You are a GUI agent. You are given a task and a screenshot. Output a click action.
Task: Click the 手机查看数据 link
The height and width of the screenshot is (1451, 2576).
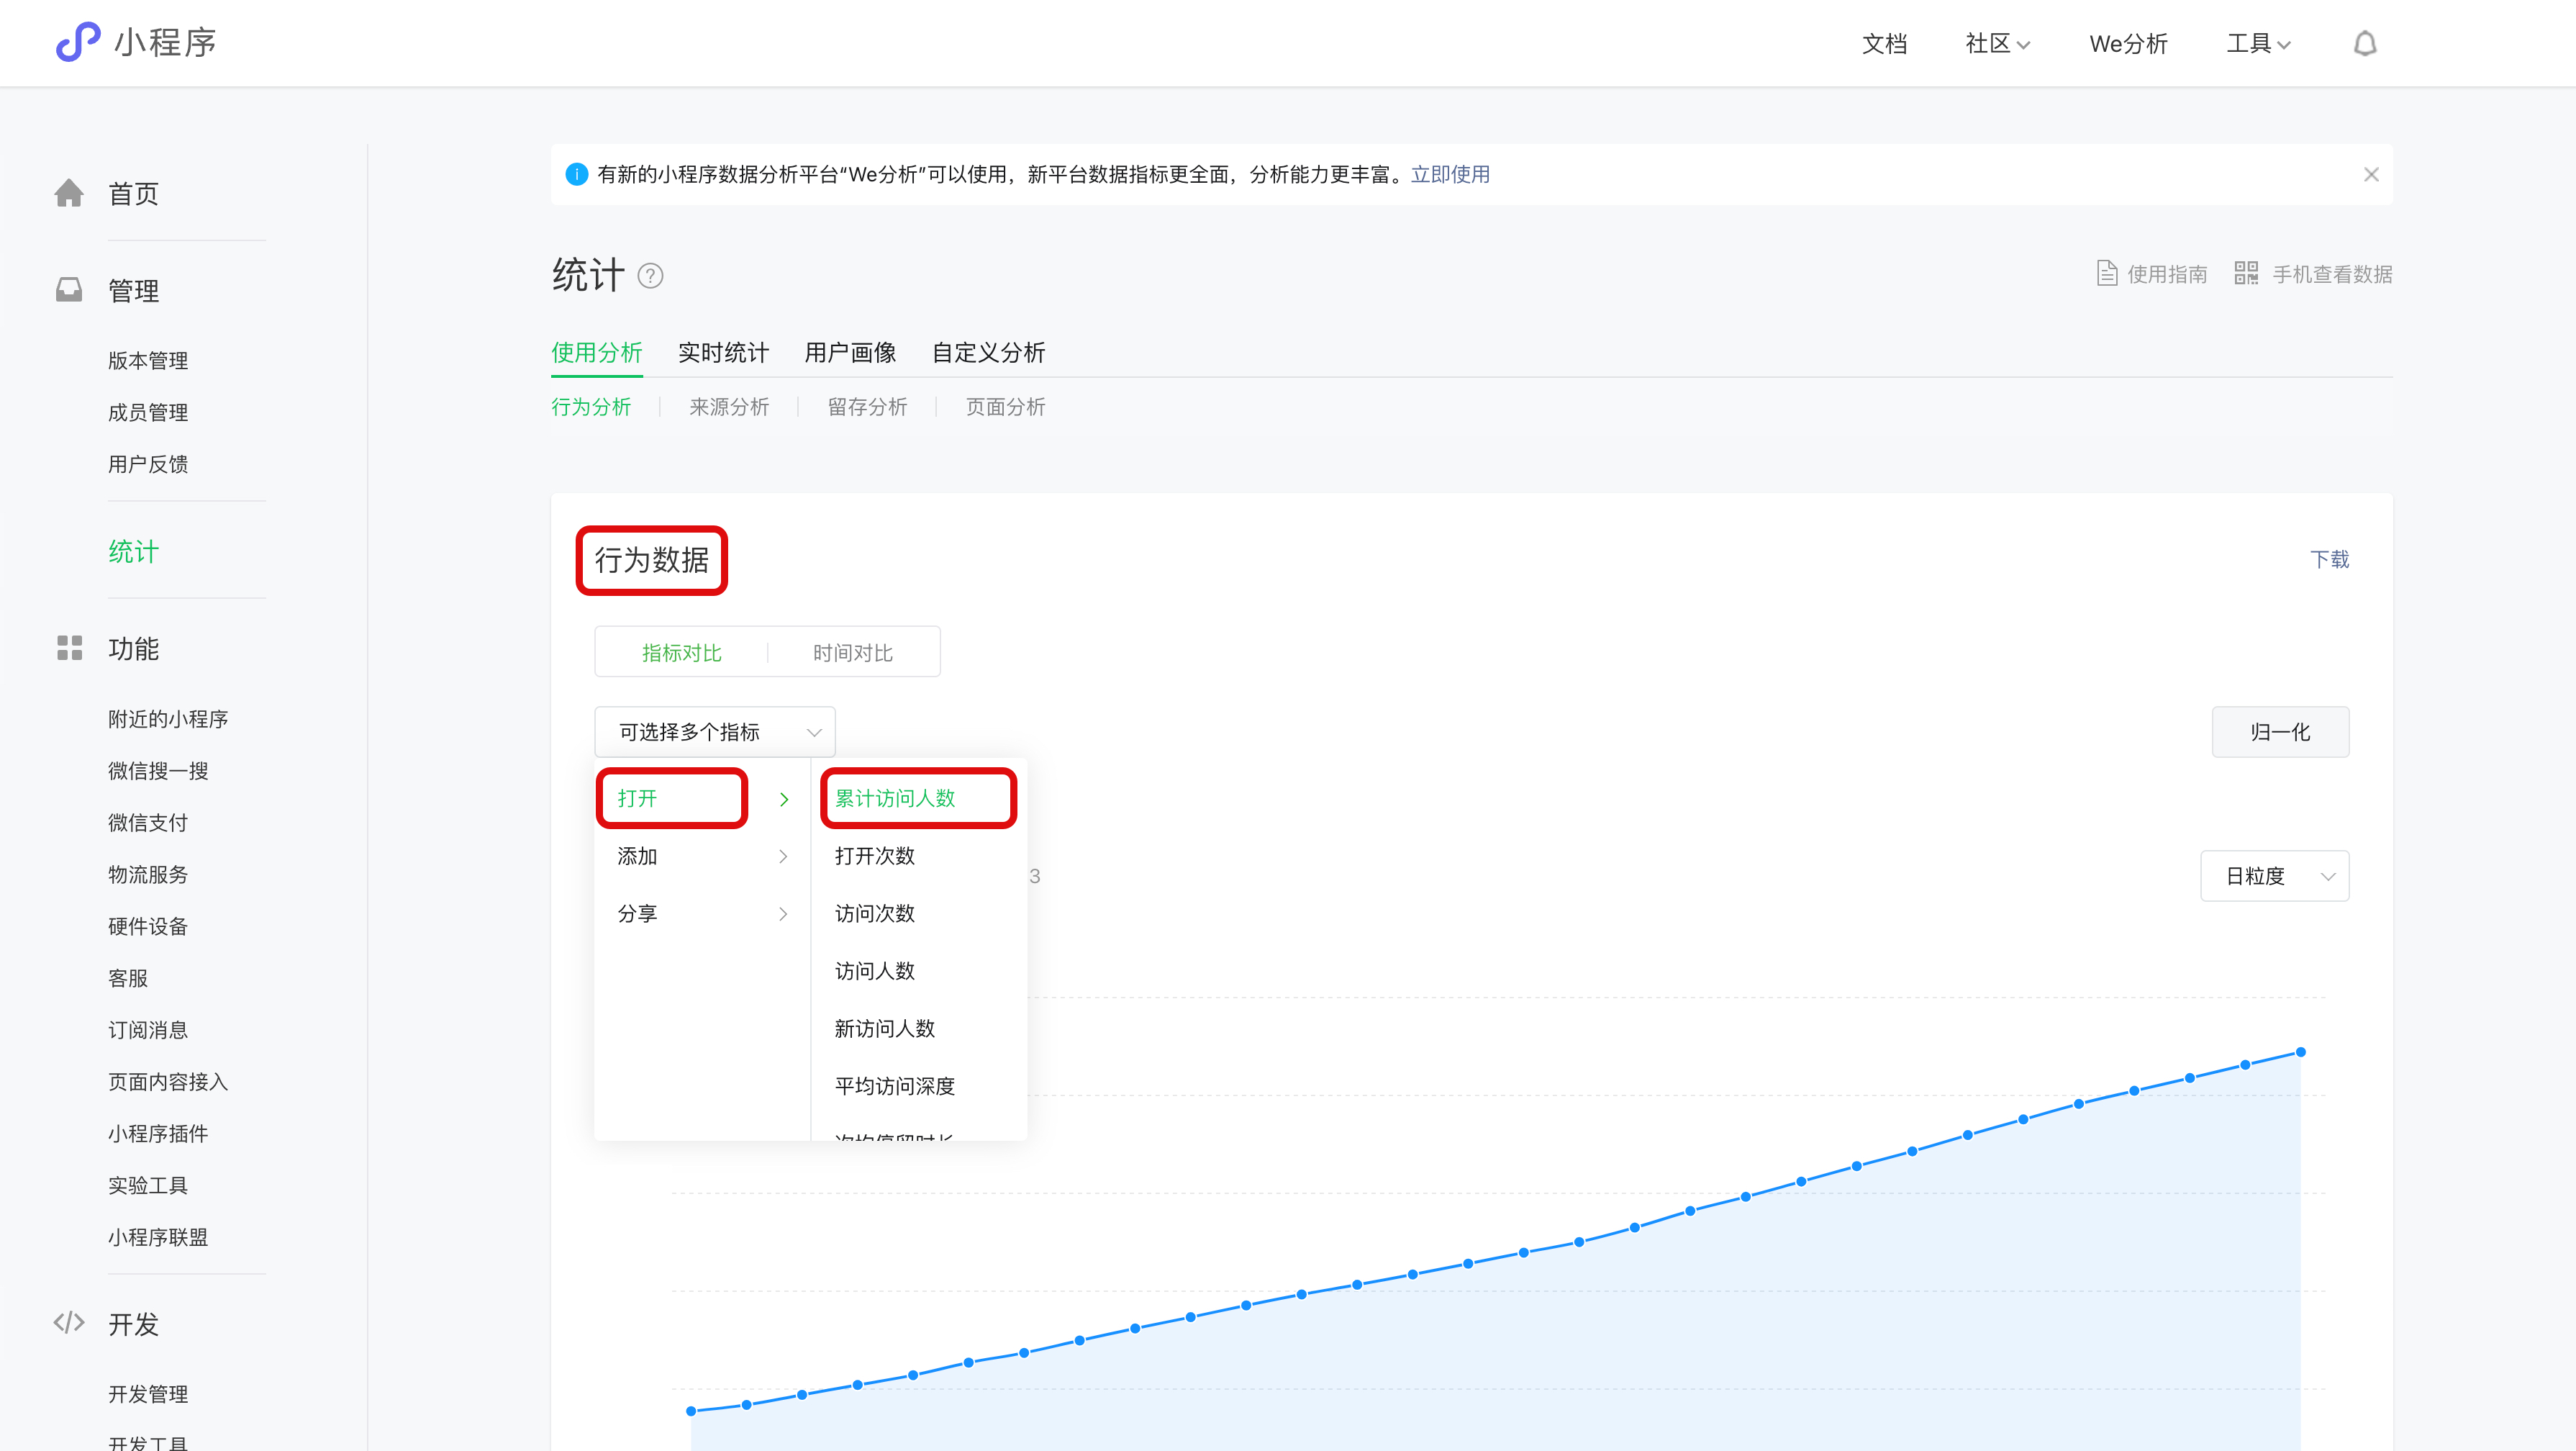click(x=2332, y=274)
